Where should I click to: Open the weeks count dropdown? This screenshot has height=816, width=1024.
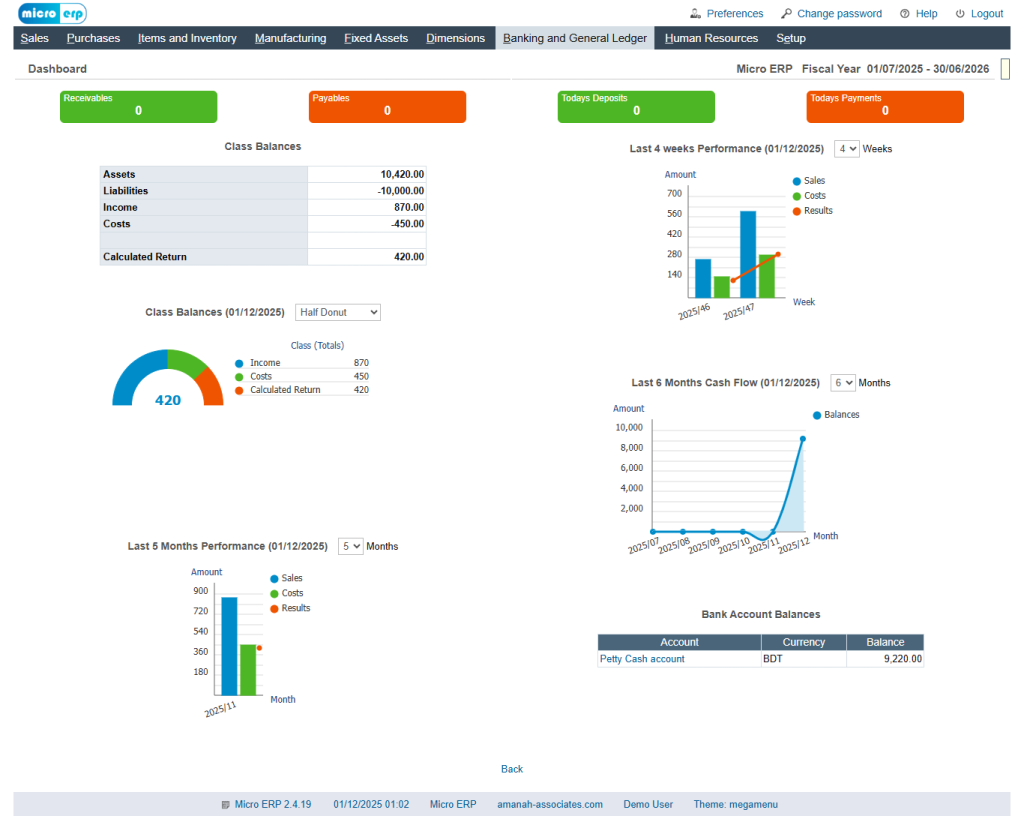[x=847, y=149]
